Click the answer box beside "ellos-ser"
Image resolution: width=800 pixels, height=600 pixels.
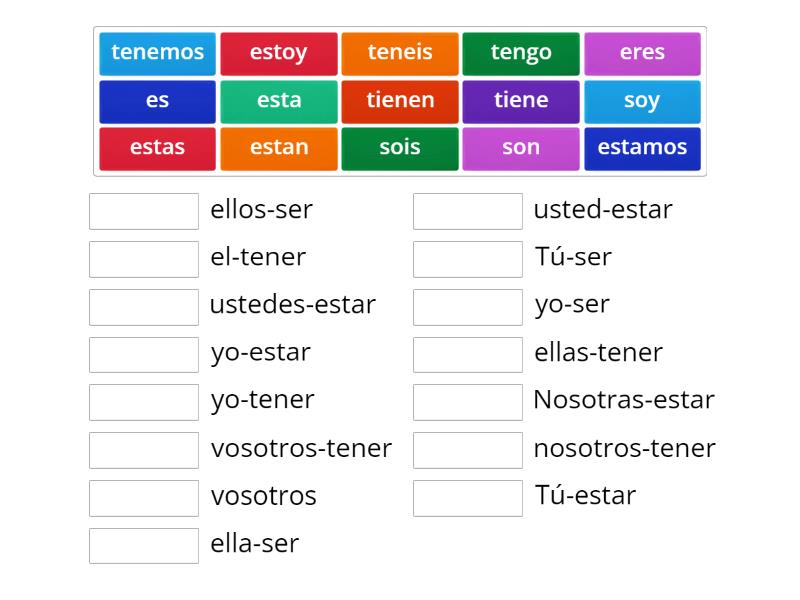click(x=144, y=210)
